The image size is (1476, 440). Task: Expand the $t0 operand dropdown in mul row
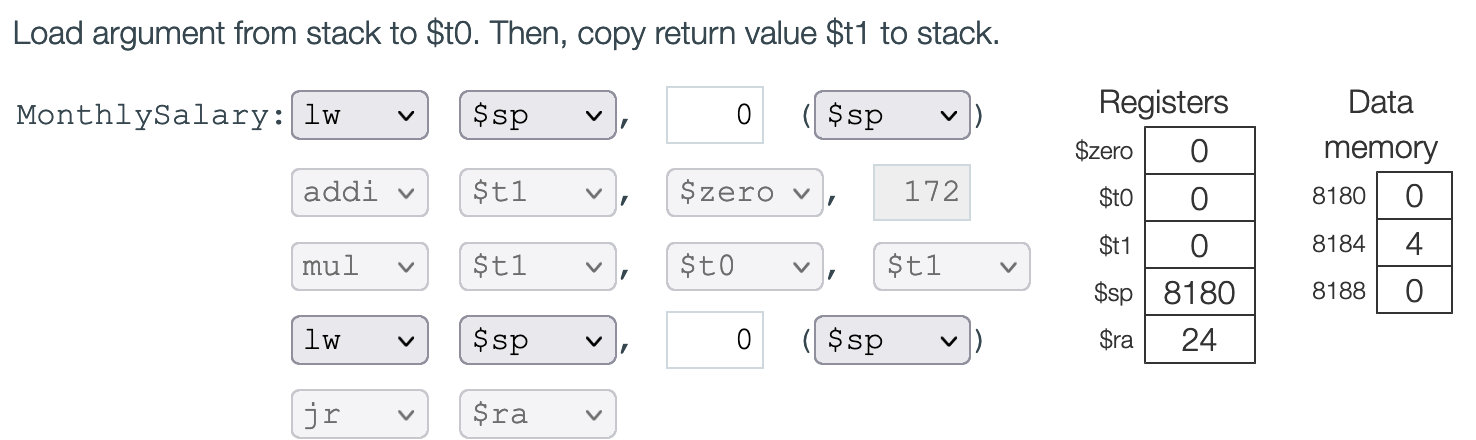744,266
